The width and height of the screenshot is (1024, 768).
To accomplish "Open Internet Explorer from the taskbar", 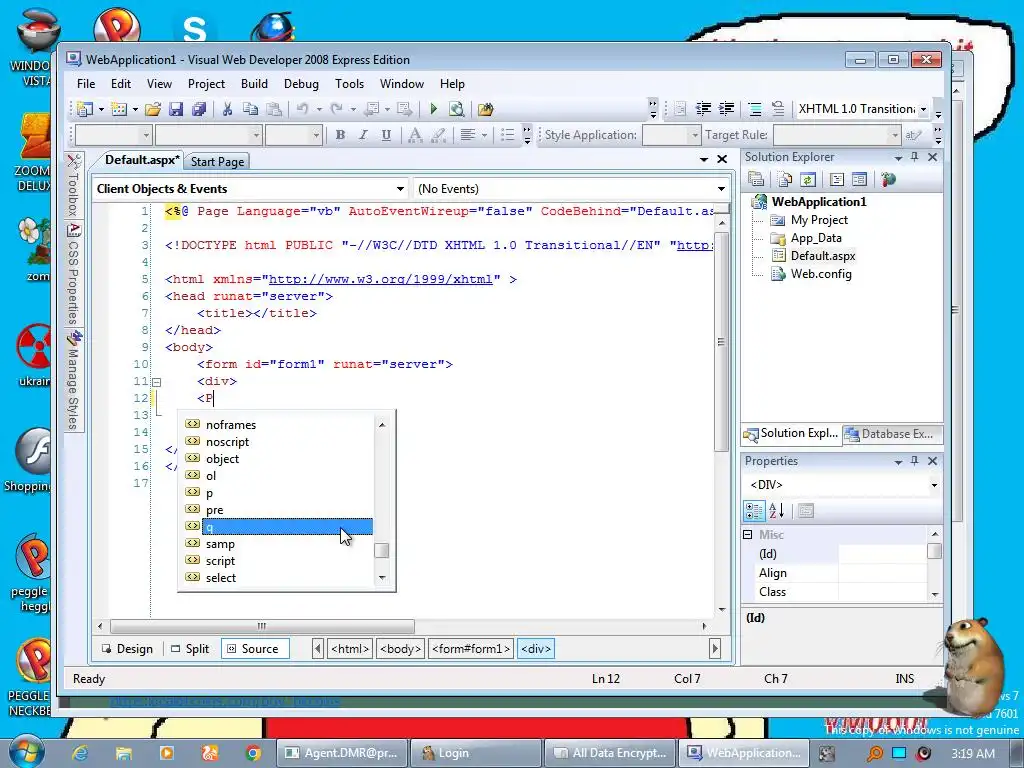I will coord(80,753).
